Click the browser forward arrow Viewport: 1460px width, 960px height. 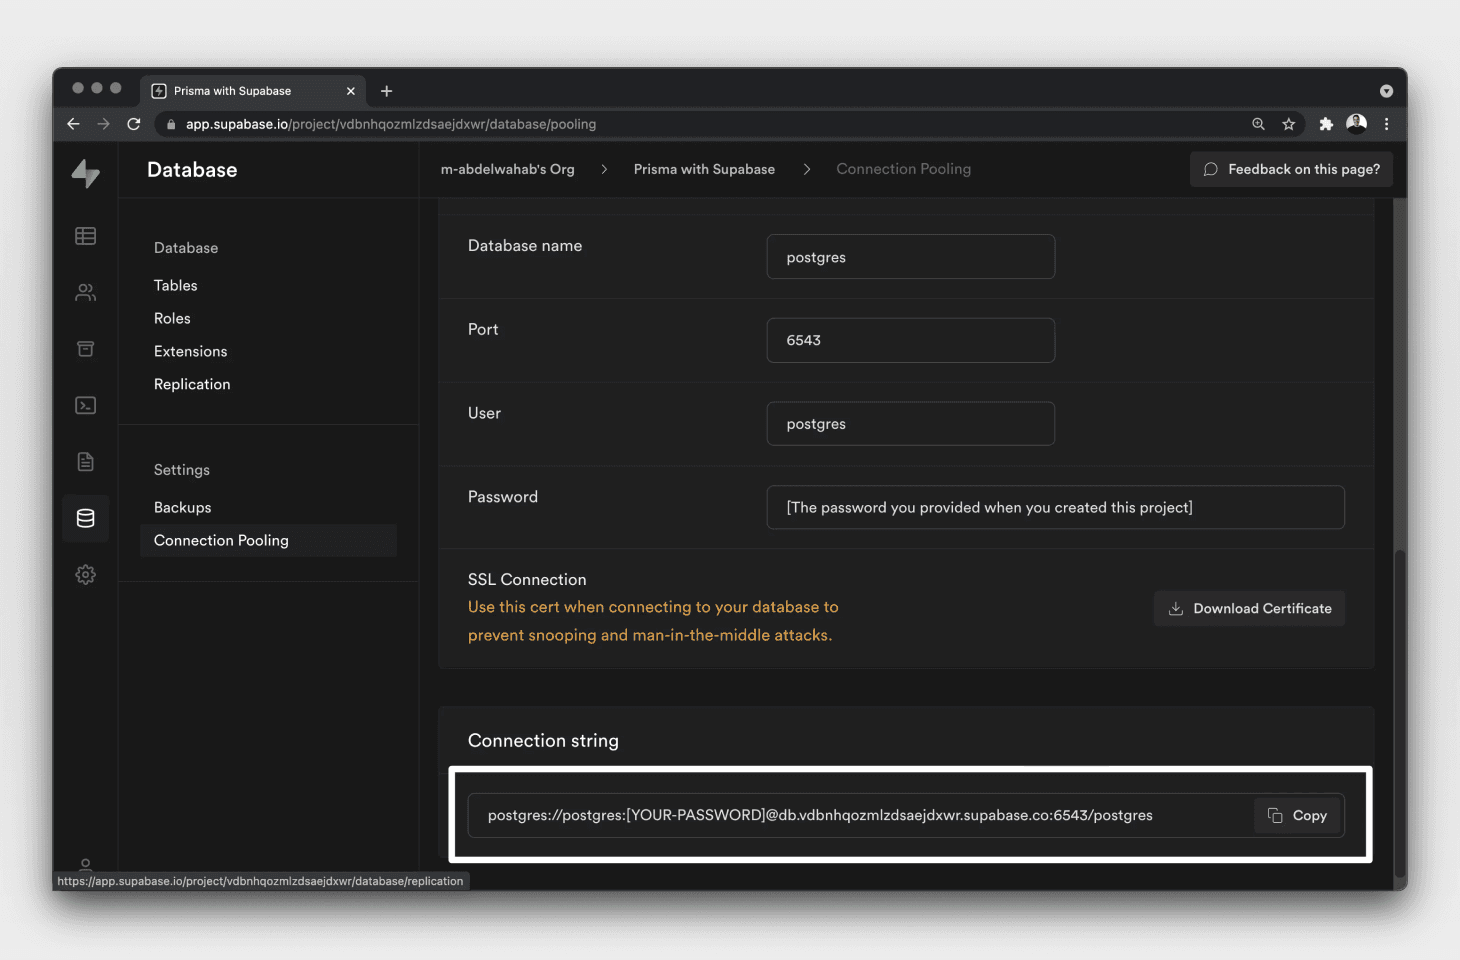coord(103,124)
